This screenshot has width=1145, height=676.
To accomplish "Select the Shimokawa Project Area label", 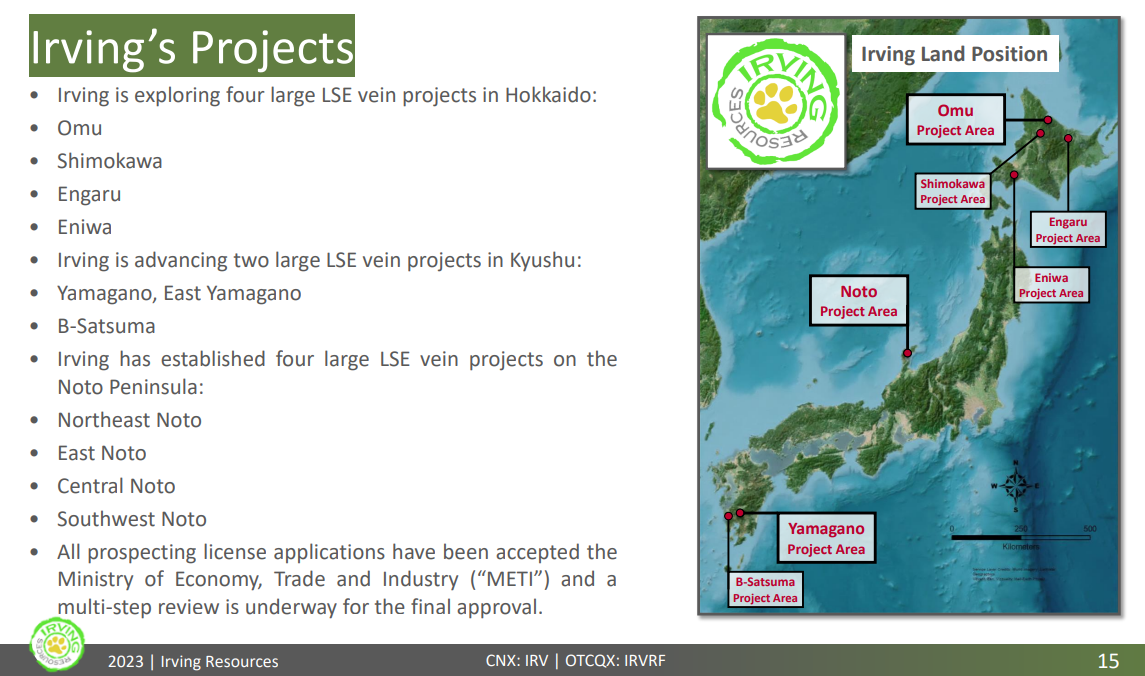I will (952, 191).
